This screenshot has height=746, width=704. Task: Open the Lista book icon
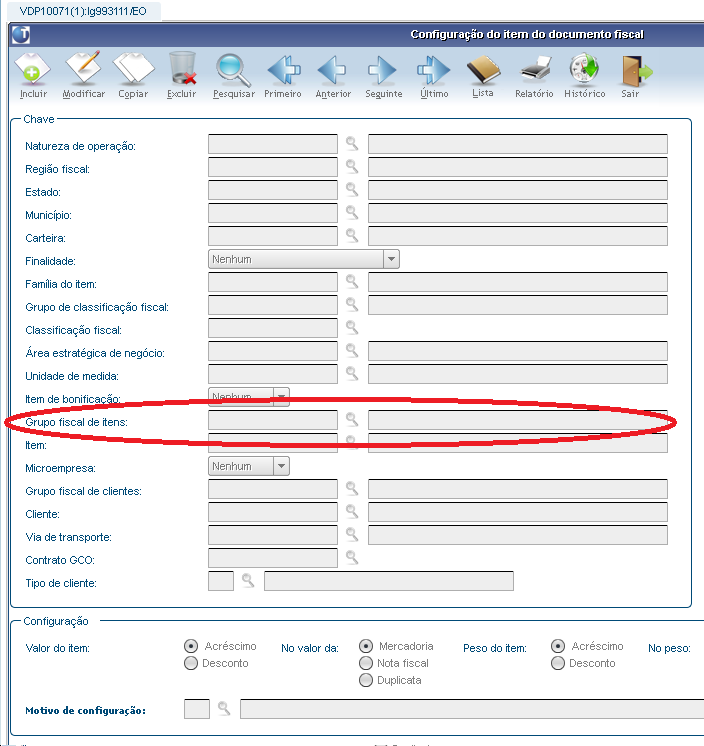pyautogui.click(x=483, y=69)
